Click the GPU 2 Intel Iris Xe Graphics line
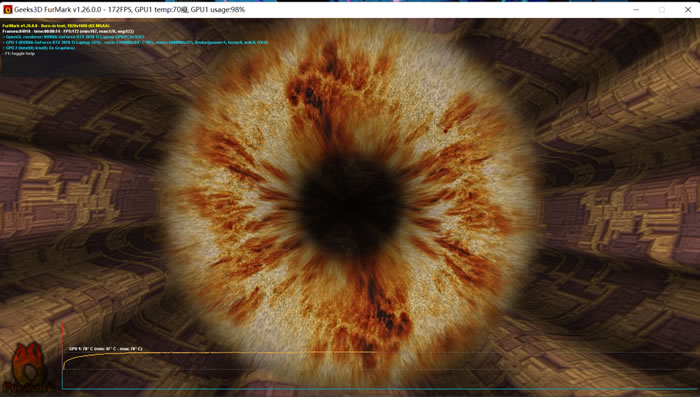Image resolution: width=700 pixels, height=397 pixels. point(39,48)
